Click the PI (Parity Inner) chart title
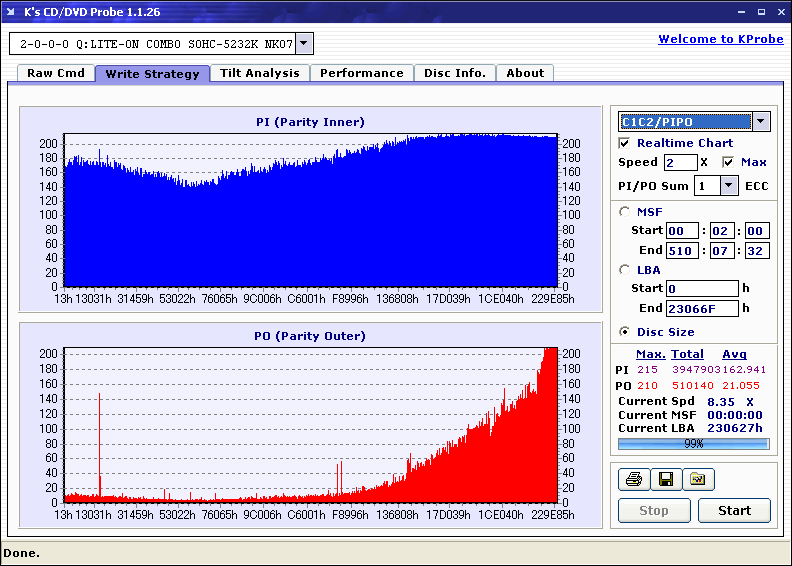Image resolution: width=792 pixels, height=566 pixels. tap(310, 122)
